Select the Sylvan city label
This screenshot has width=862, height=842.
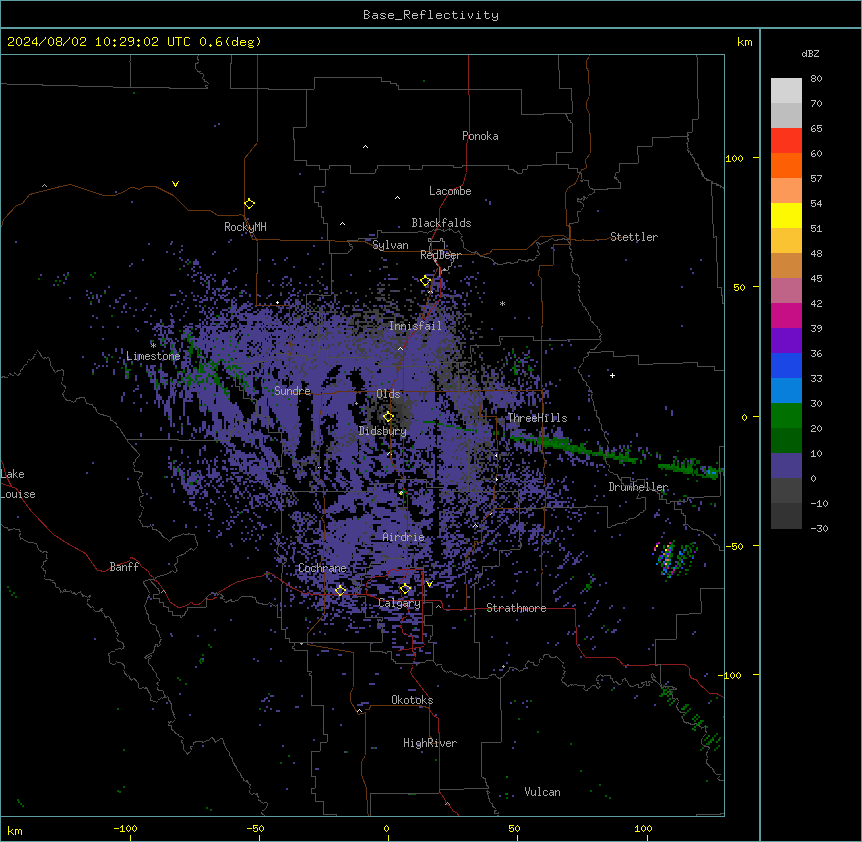(390, 245)
